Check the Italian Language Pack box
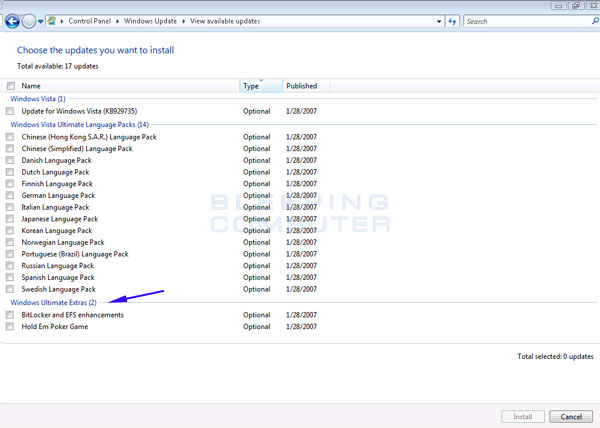600x428 pixels. 10,207
